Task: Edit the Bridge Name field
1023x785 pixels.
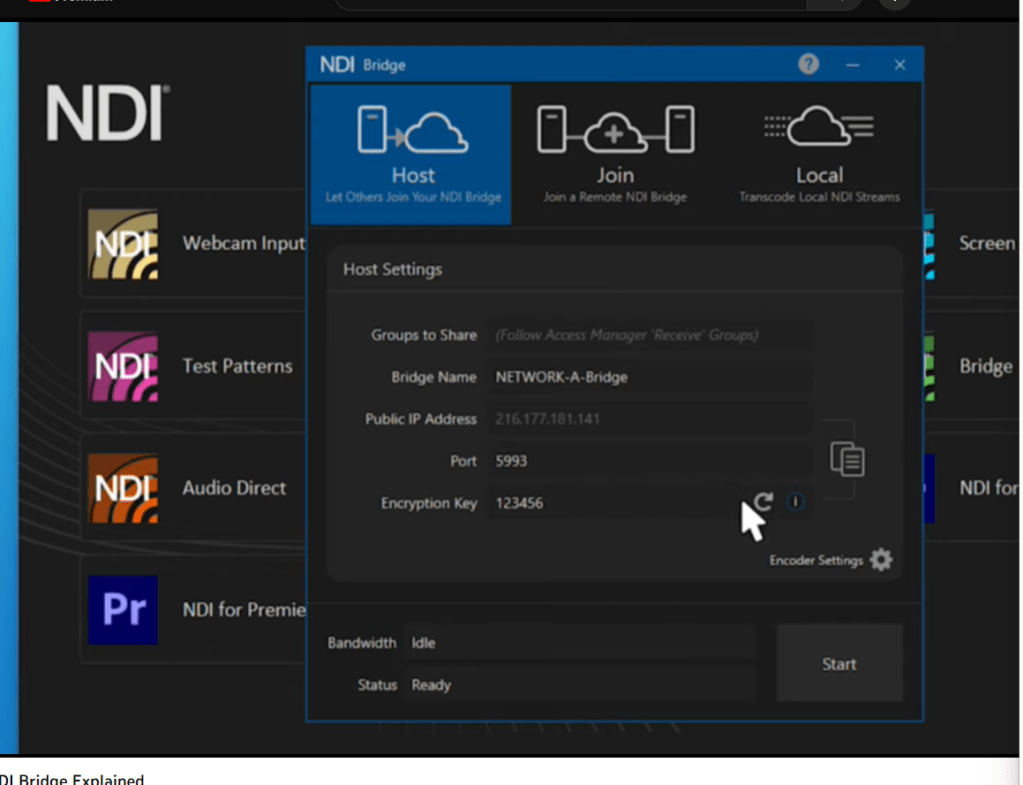Action: click(x=649, y=377)
